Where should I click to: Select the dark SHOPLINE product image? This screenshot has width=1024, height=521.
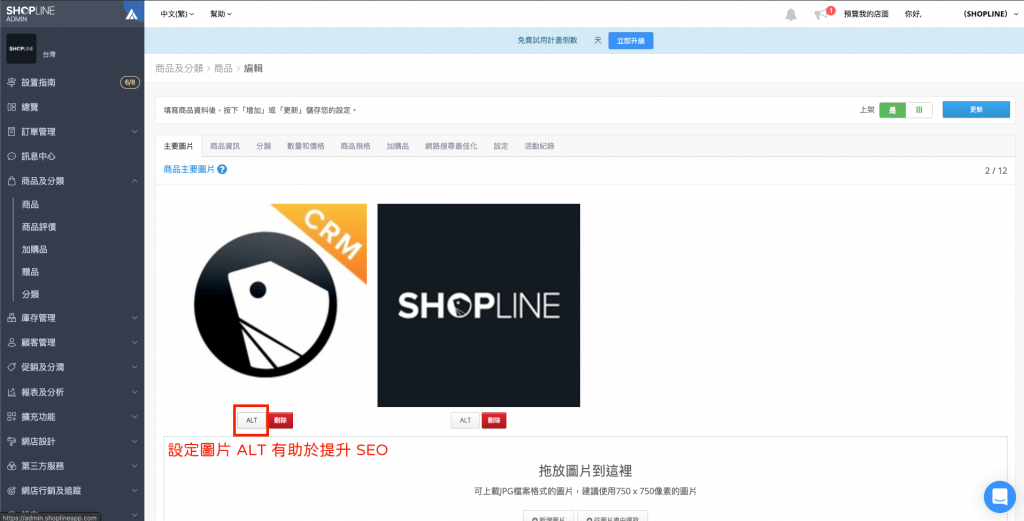pyautogui.click(x=479, y=305)
